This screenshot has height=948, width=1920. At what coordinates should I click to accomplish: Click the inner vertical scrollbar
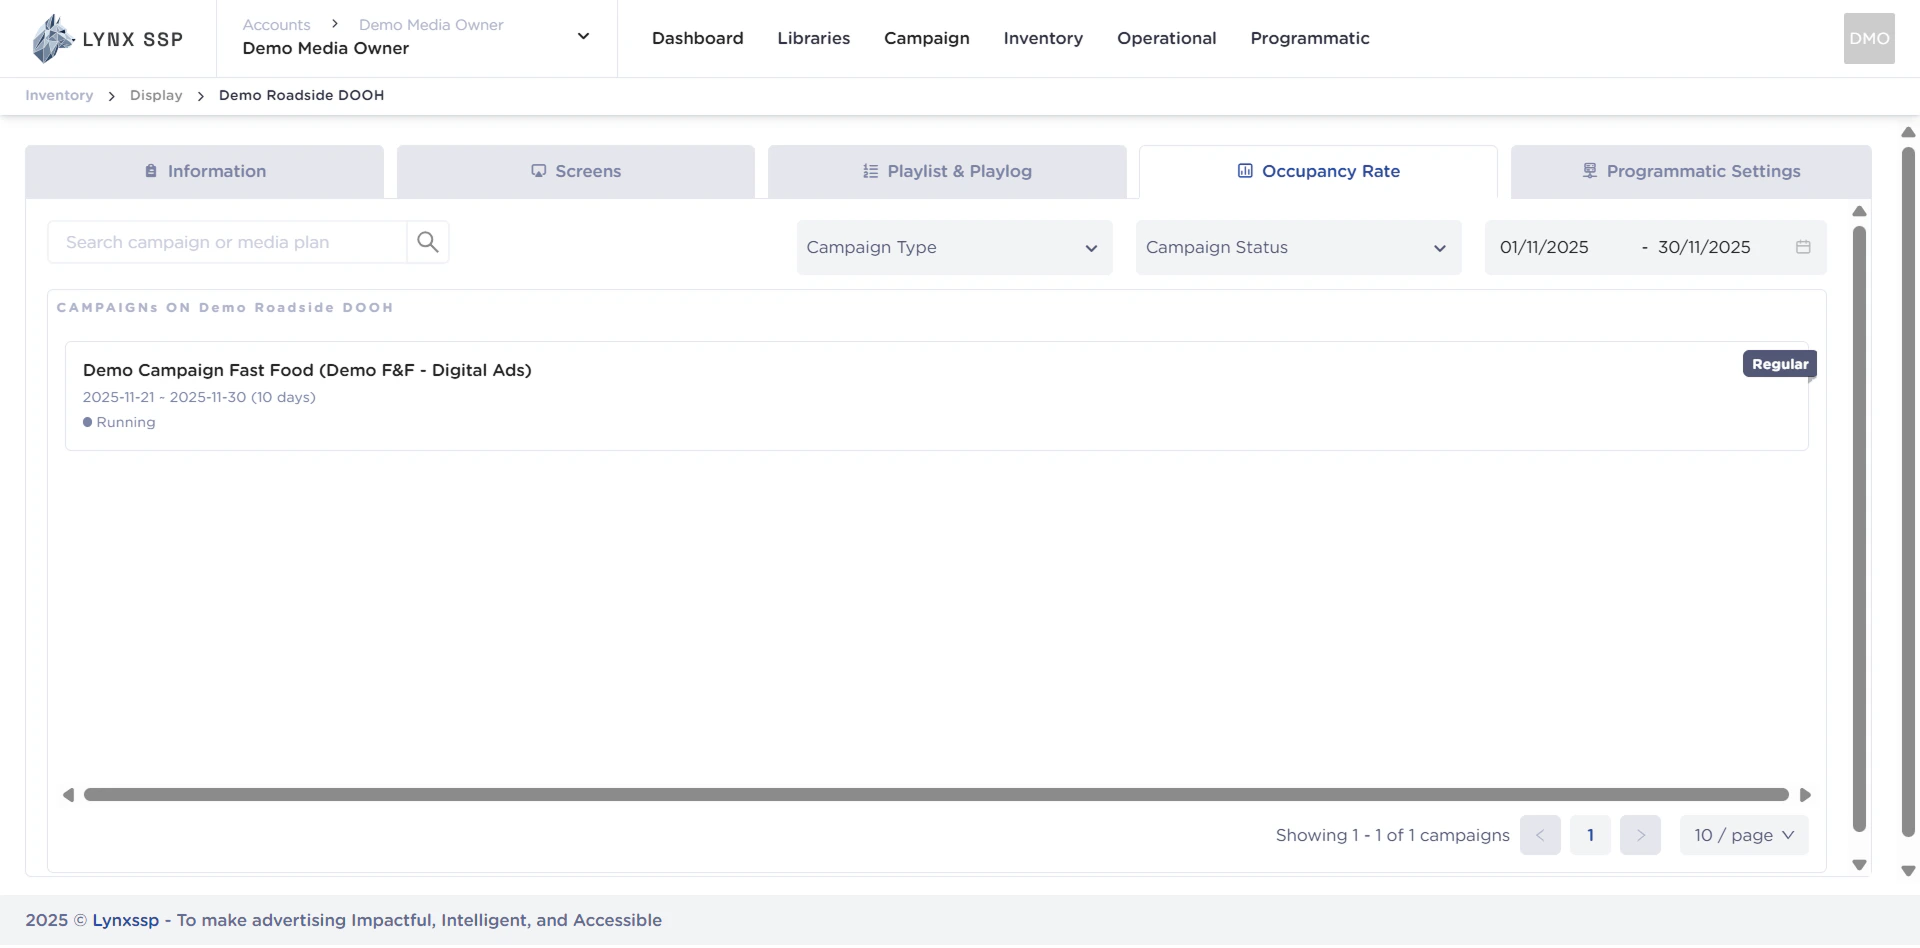coord(1859,528)
